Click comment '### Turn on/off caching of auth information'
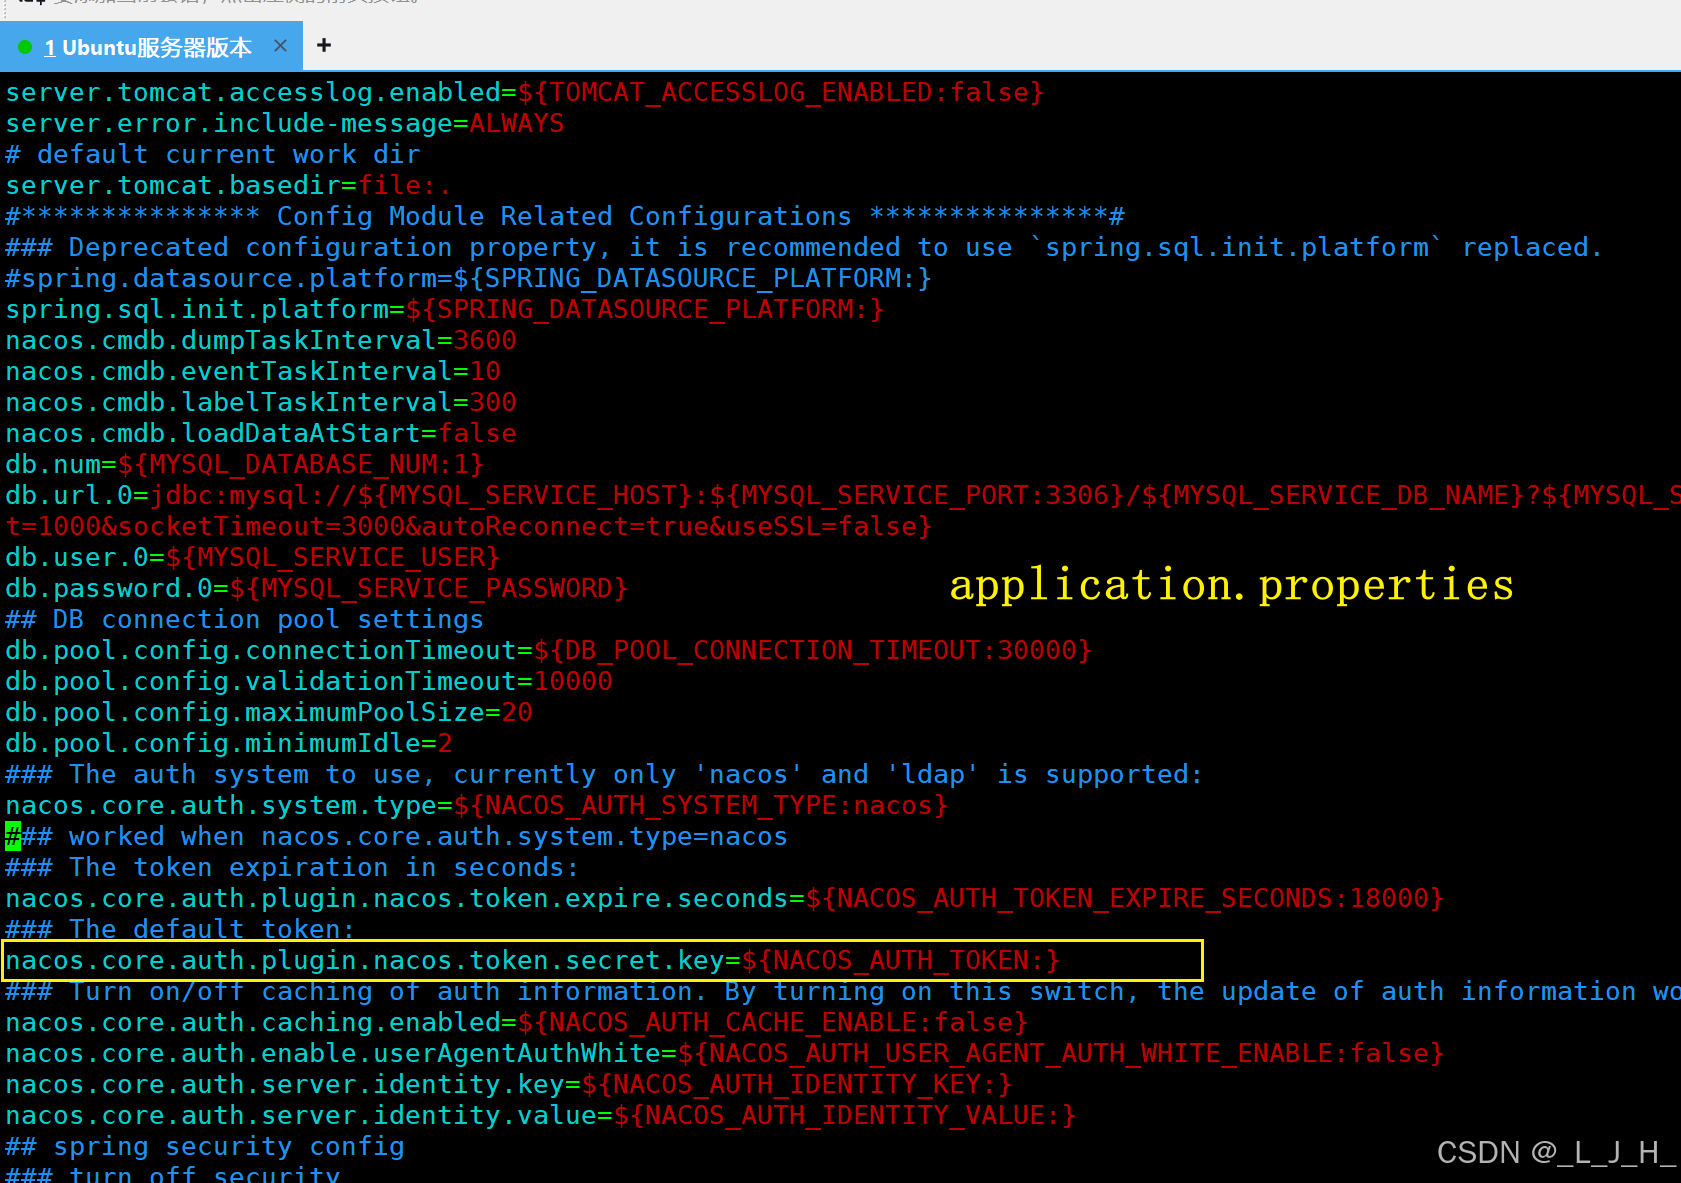The height and width of the screenshot is (1183, 1681). pyautogui.click(x=843, y=991)
